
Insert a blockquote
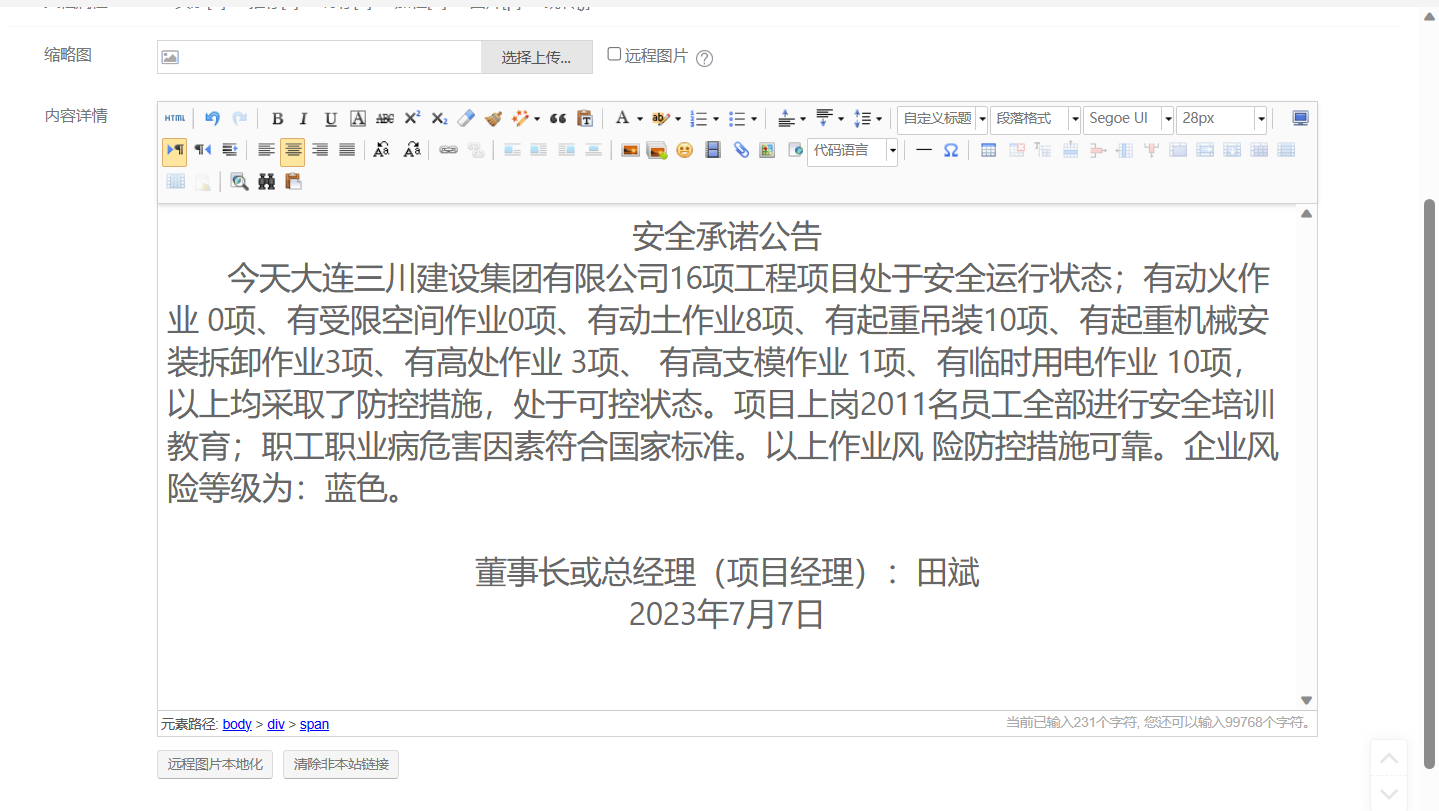pos(558,119)
